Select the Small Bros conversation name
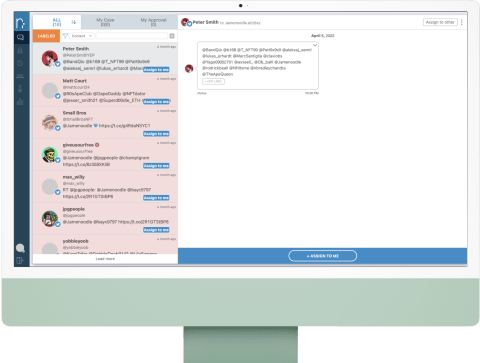This screenshot has width=480, height=363. coord(74,113)
